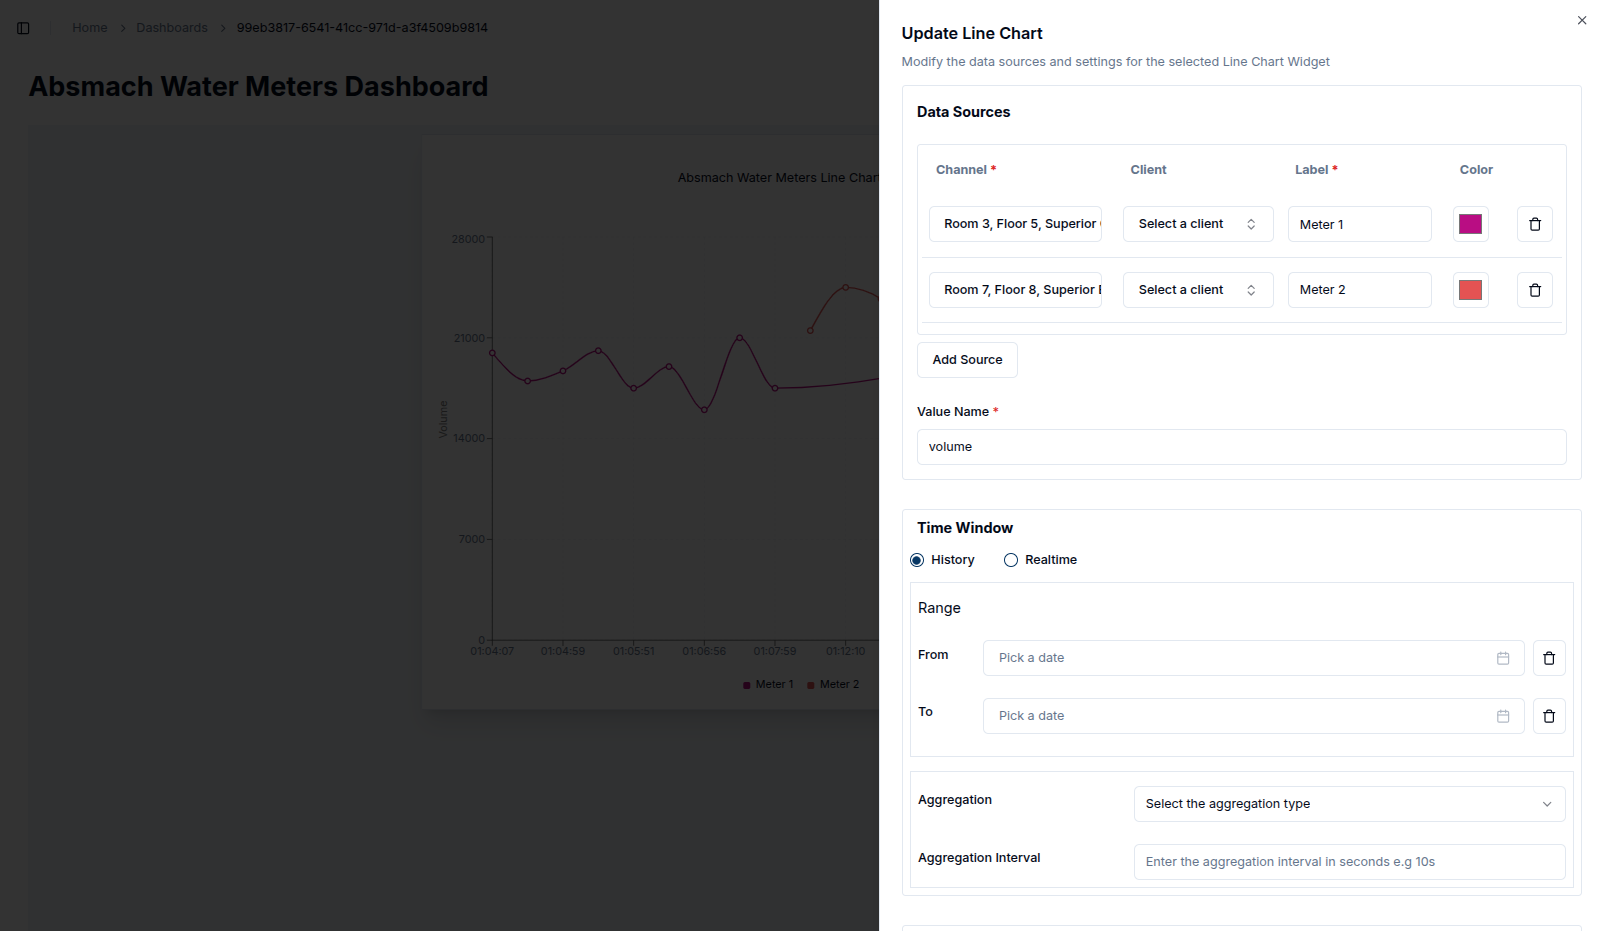
Task: Click the Add Source button
Action: click(x=966, y=359)
